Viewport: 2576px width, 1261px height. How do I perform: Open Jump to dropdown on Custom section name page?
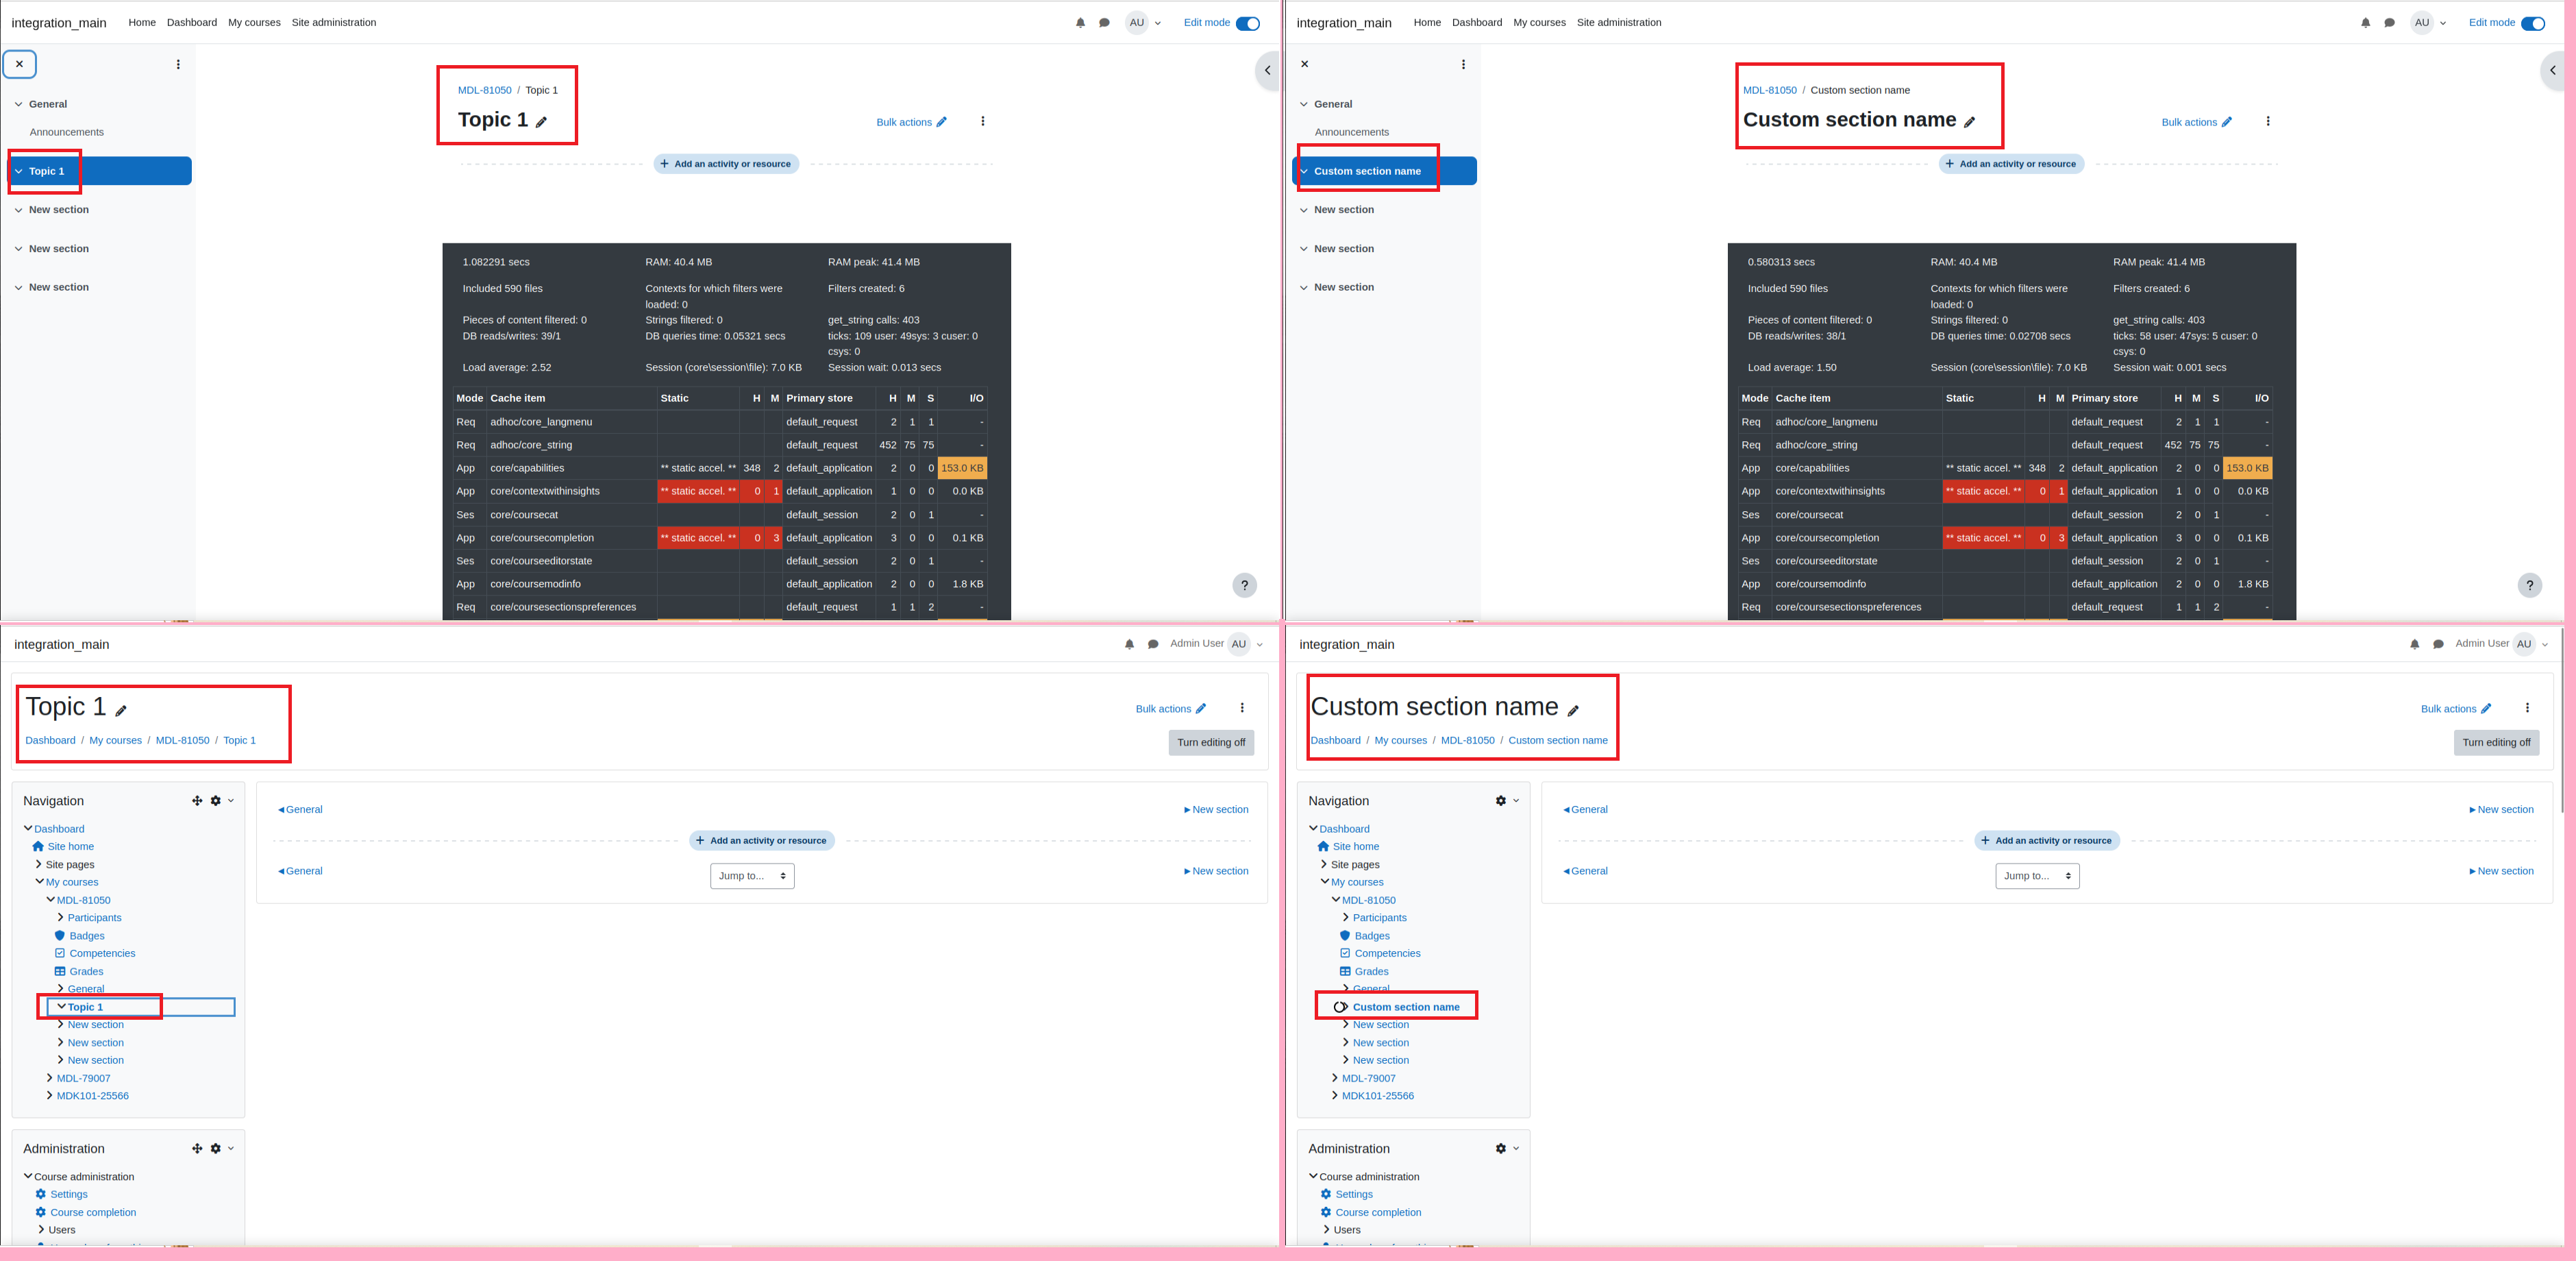coord(2037,876)
